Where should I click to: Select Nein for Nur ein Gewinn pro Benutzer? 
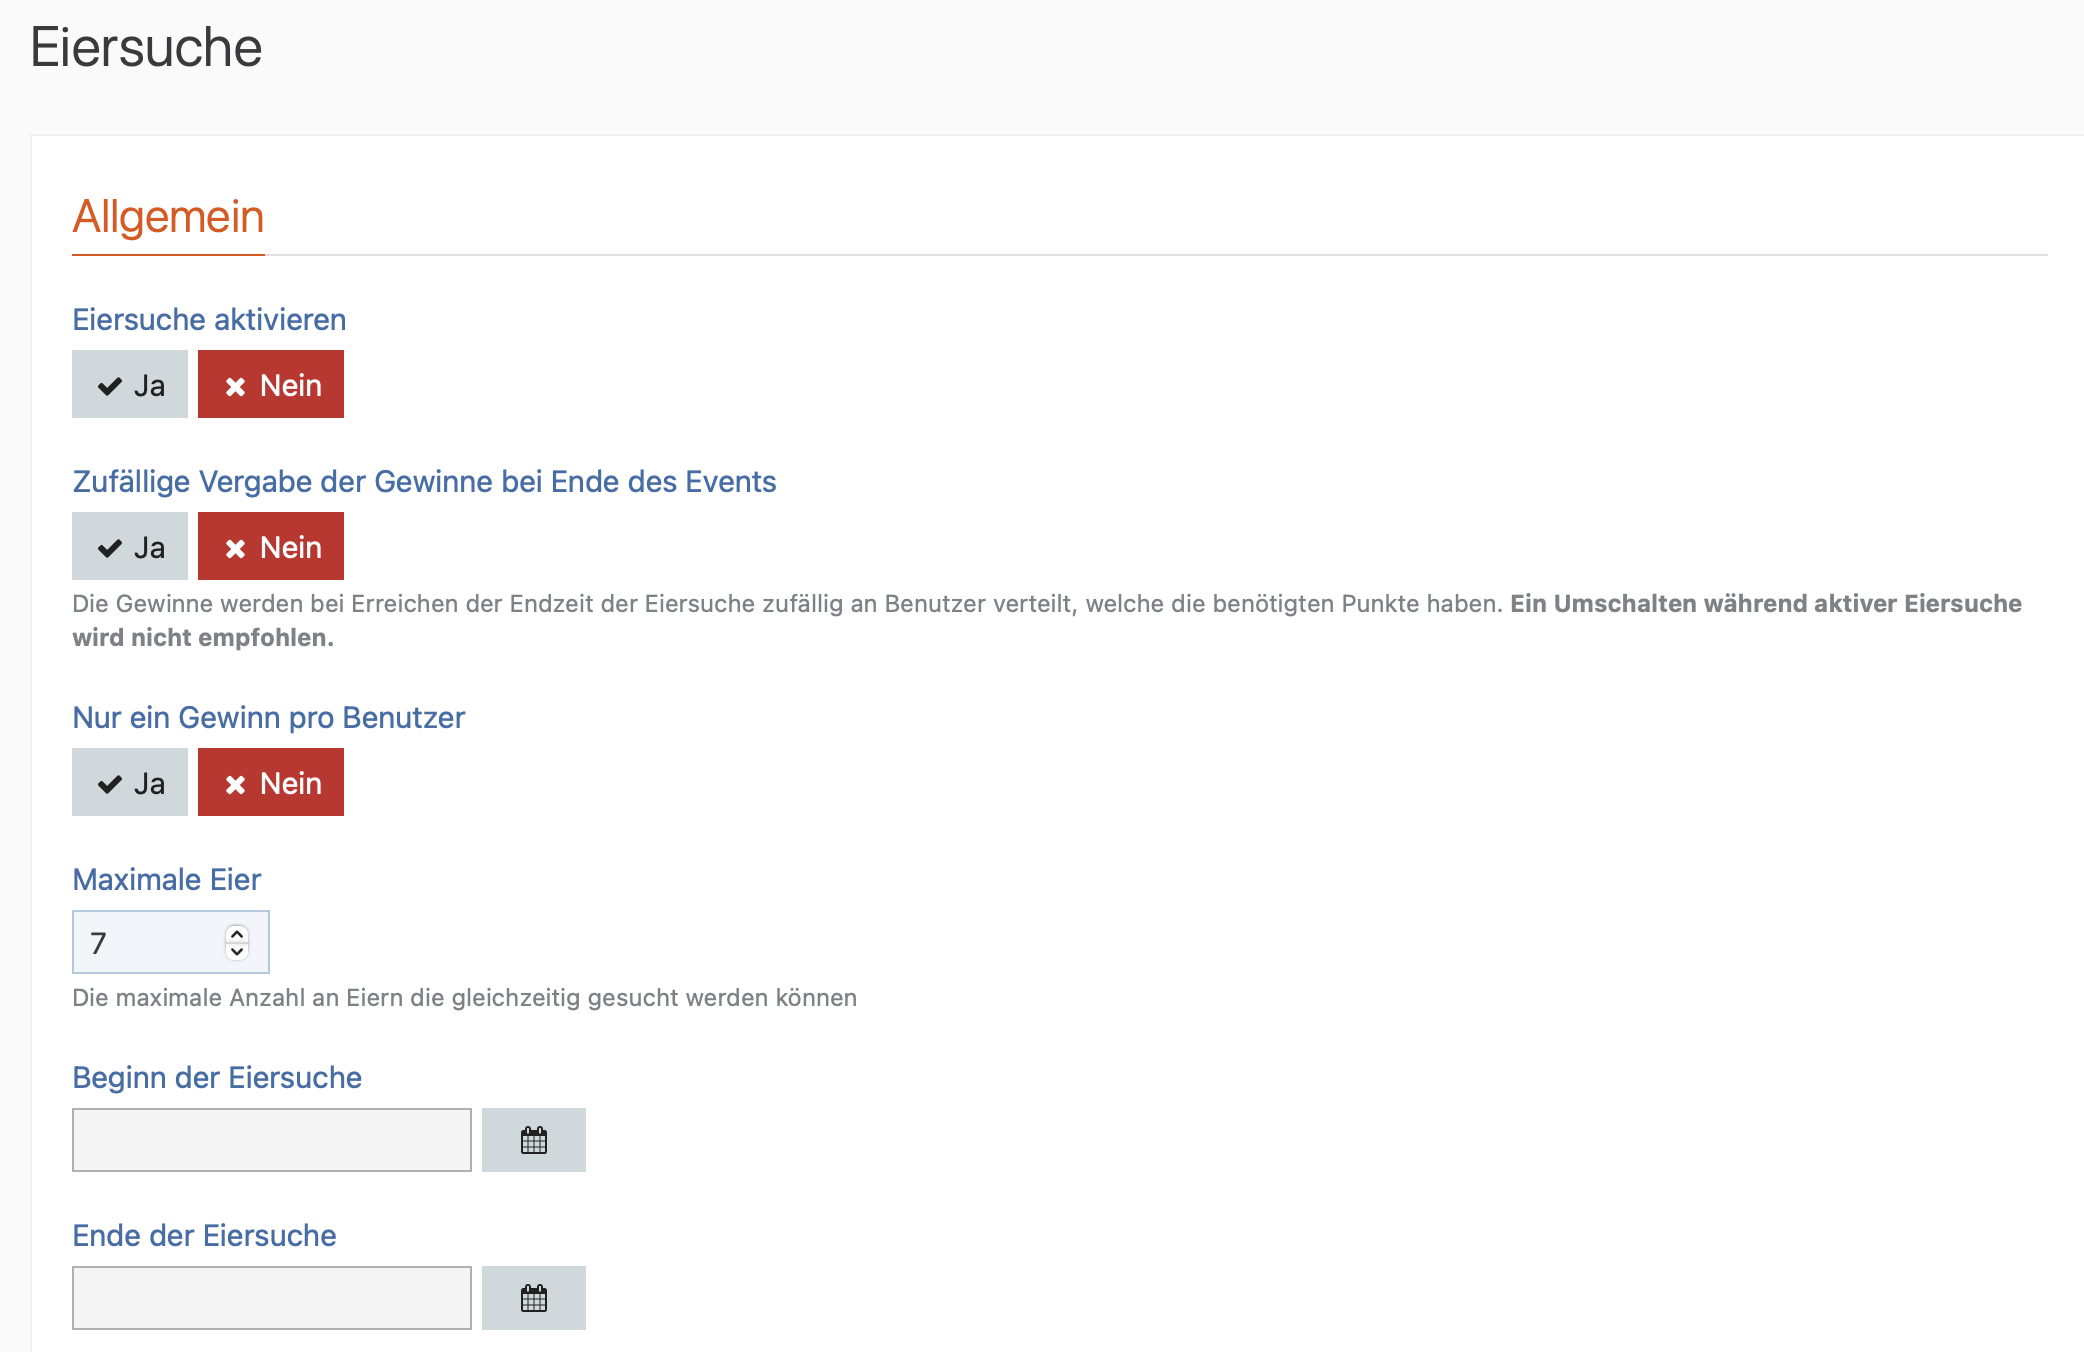tap(271, 783)
